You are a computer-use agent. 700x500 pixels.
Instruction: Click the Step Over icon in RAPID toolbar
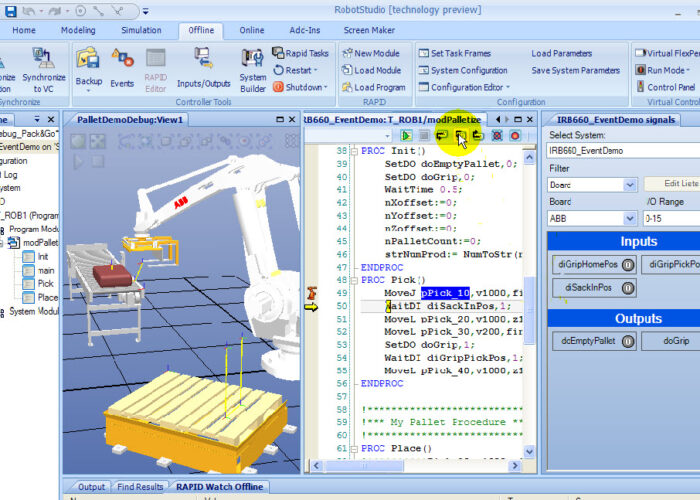tap(460, 135)
